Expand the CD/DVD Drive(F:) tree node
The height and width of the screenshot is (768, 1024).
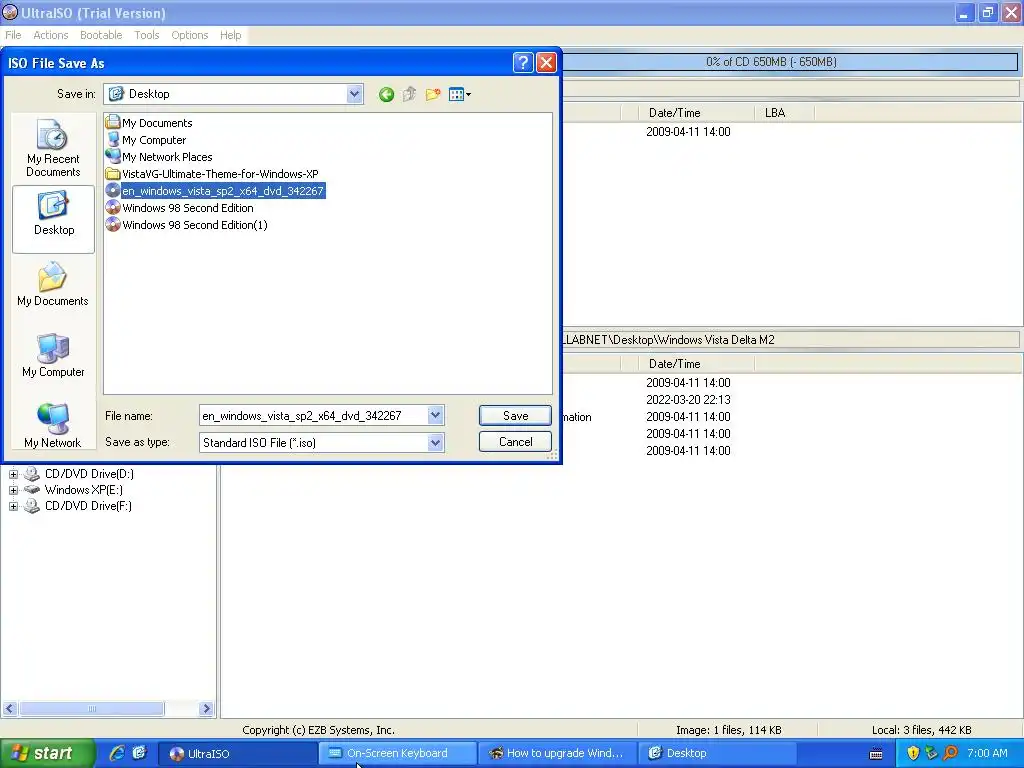tap(13, 506)
